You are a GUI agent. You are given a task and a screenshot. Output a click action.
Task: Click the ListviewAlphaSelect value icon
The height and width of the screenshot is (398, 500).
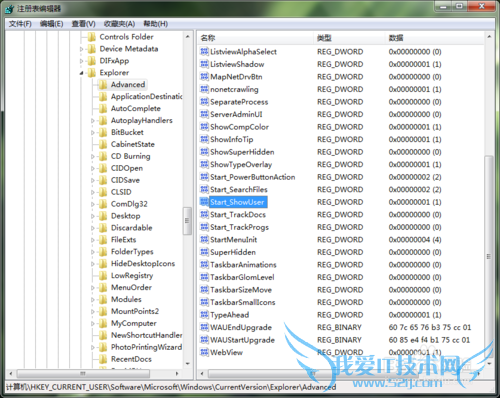[x=204, y=52]
